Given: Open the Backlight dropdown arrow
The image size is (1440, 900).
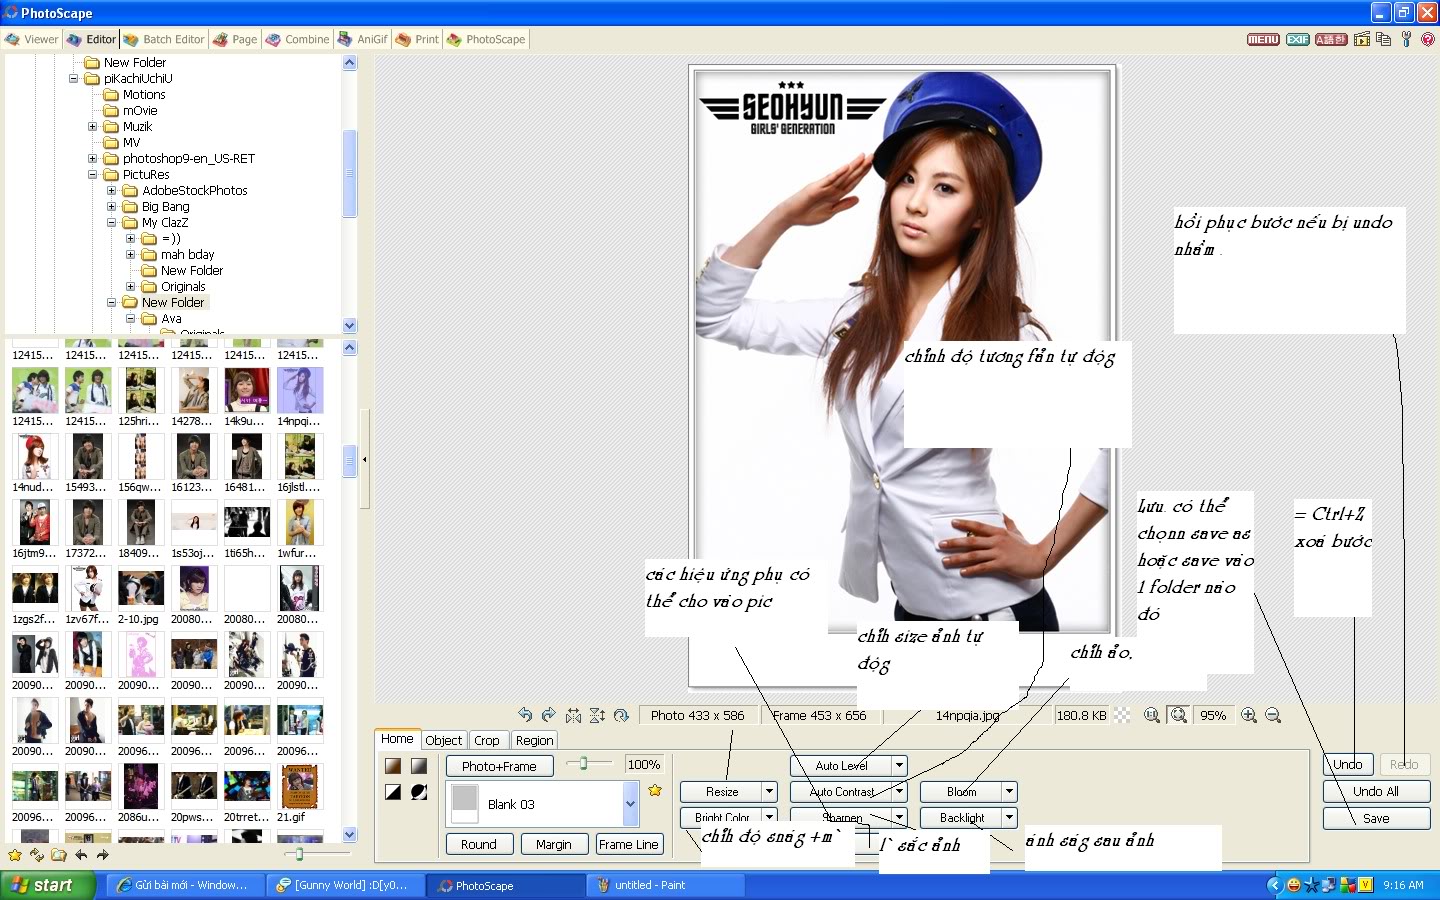Looking at the screenshot, I should pyautogui.click(x=1009, y=817).
